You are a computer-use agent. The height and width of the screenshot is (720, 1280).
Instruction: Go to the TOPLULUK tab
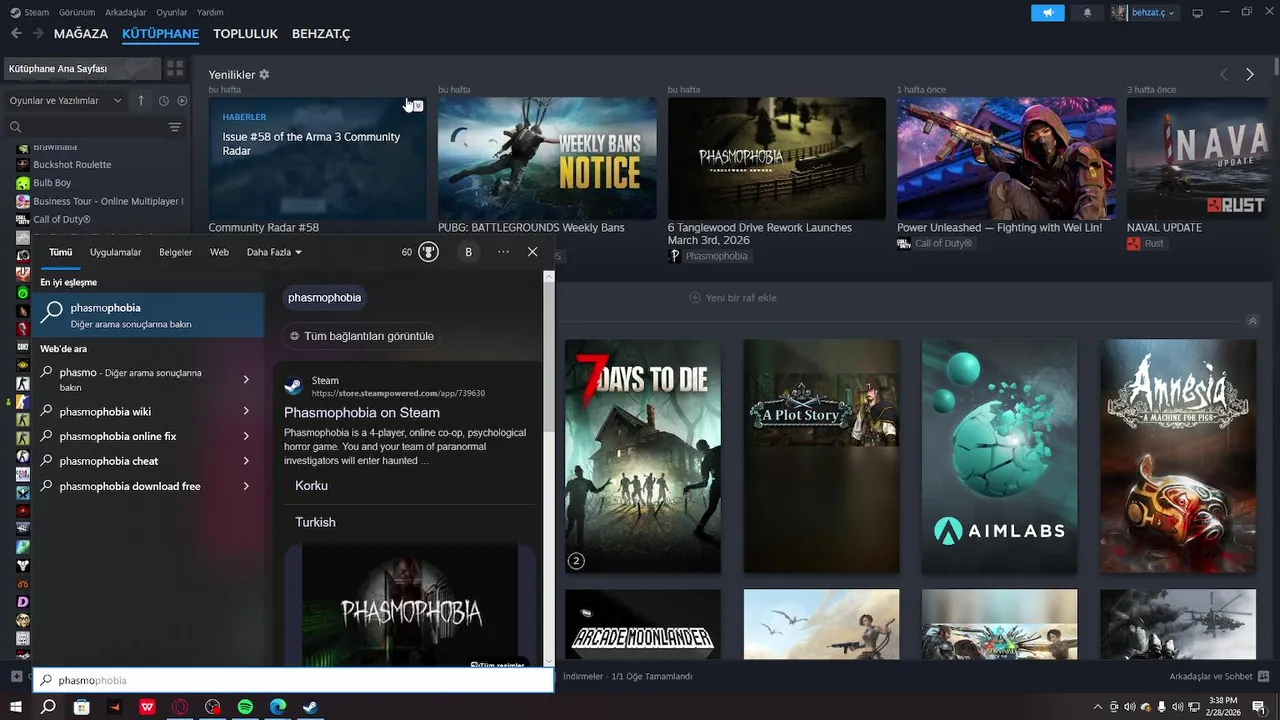pos(245,34)
